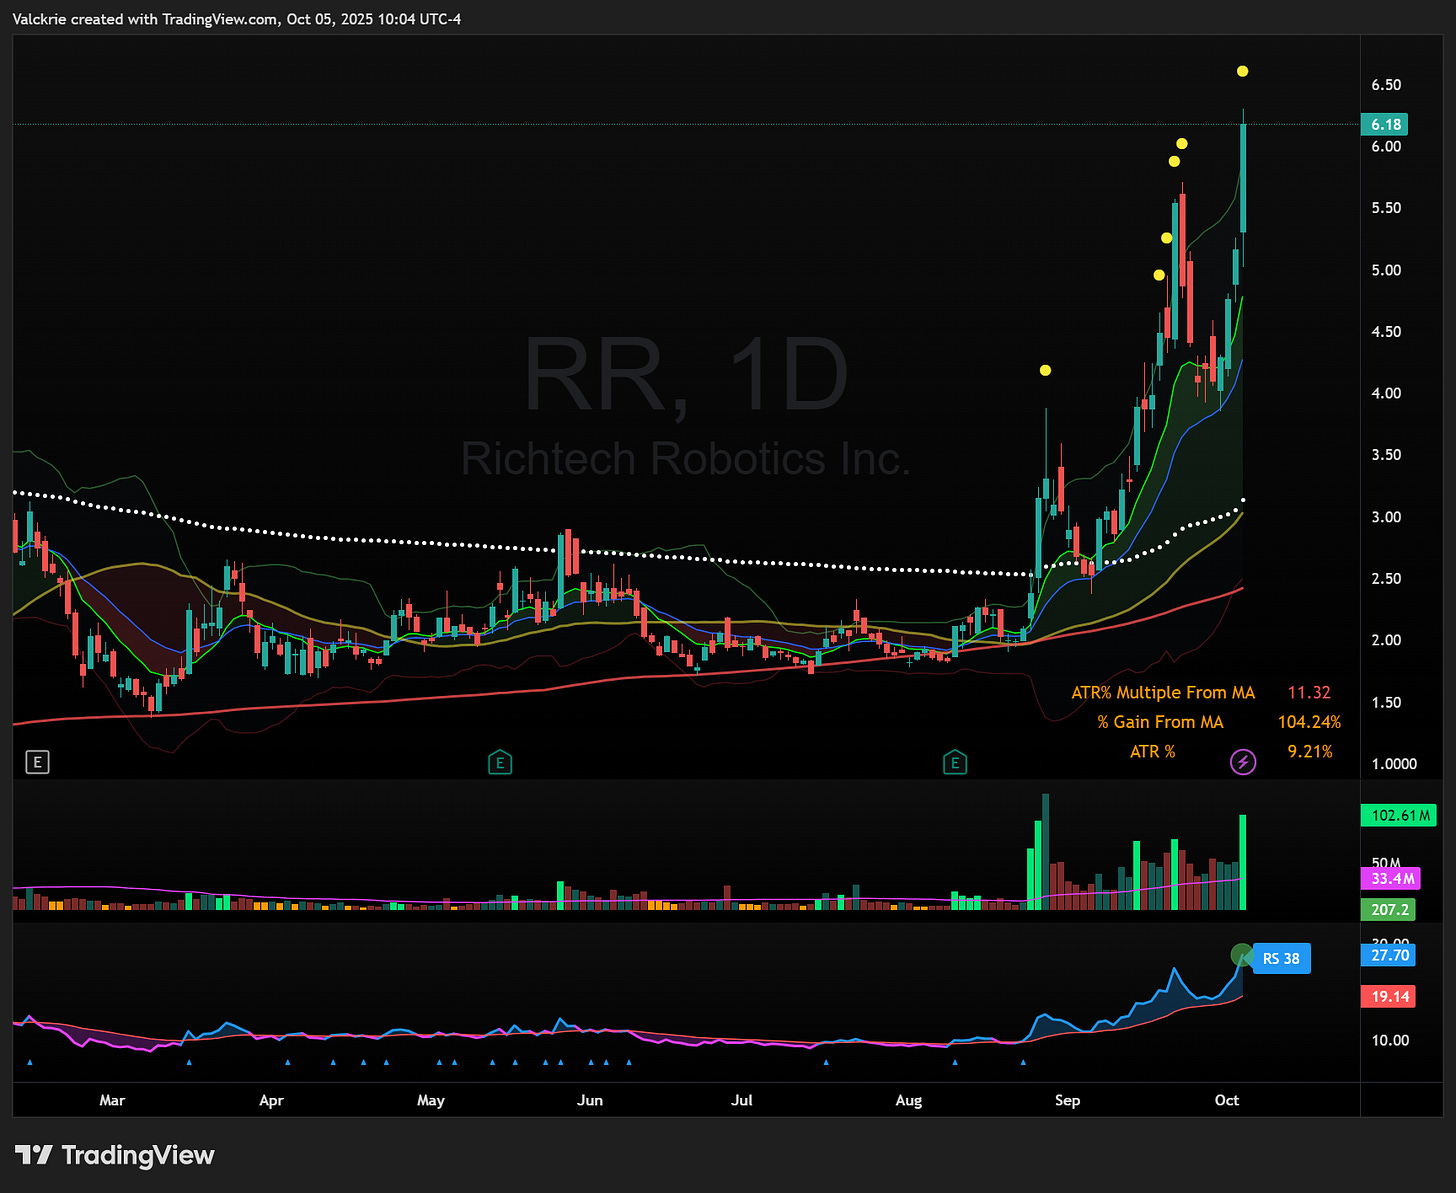Click the Valckrie created with TradingView.com caption

[x=237, y=19]
